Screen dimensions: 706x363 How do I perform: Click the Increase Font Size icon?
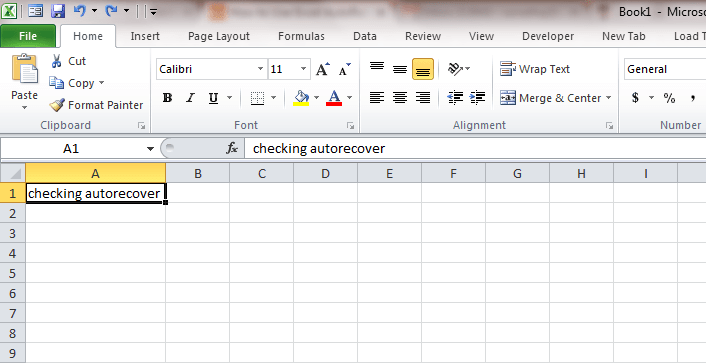[x=322, y=69]
